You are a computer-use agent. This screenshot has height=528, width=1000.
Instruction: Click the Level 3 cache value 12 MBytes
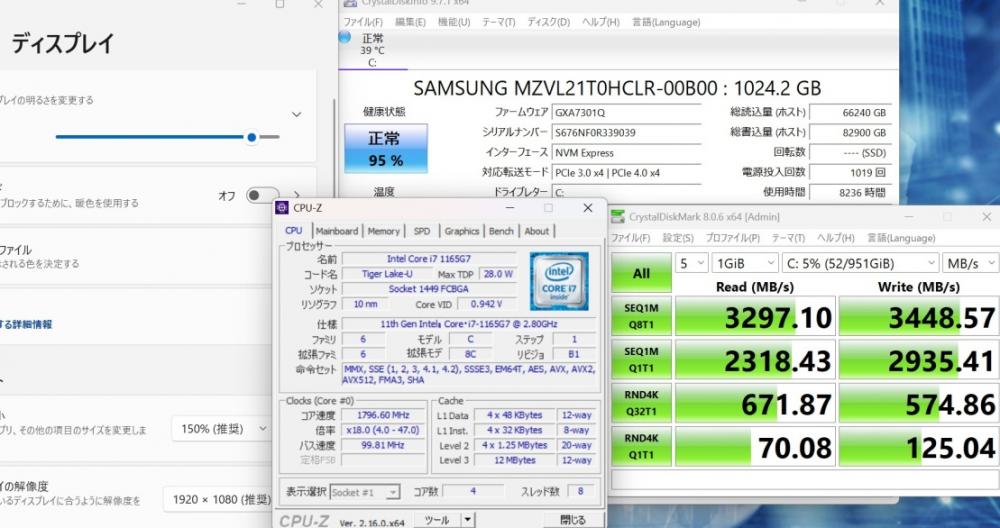coord(514,460)
